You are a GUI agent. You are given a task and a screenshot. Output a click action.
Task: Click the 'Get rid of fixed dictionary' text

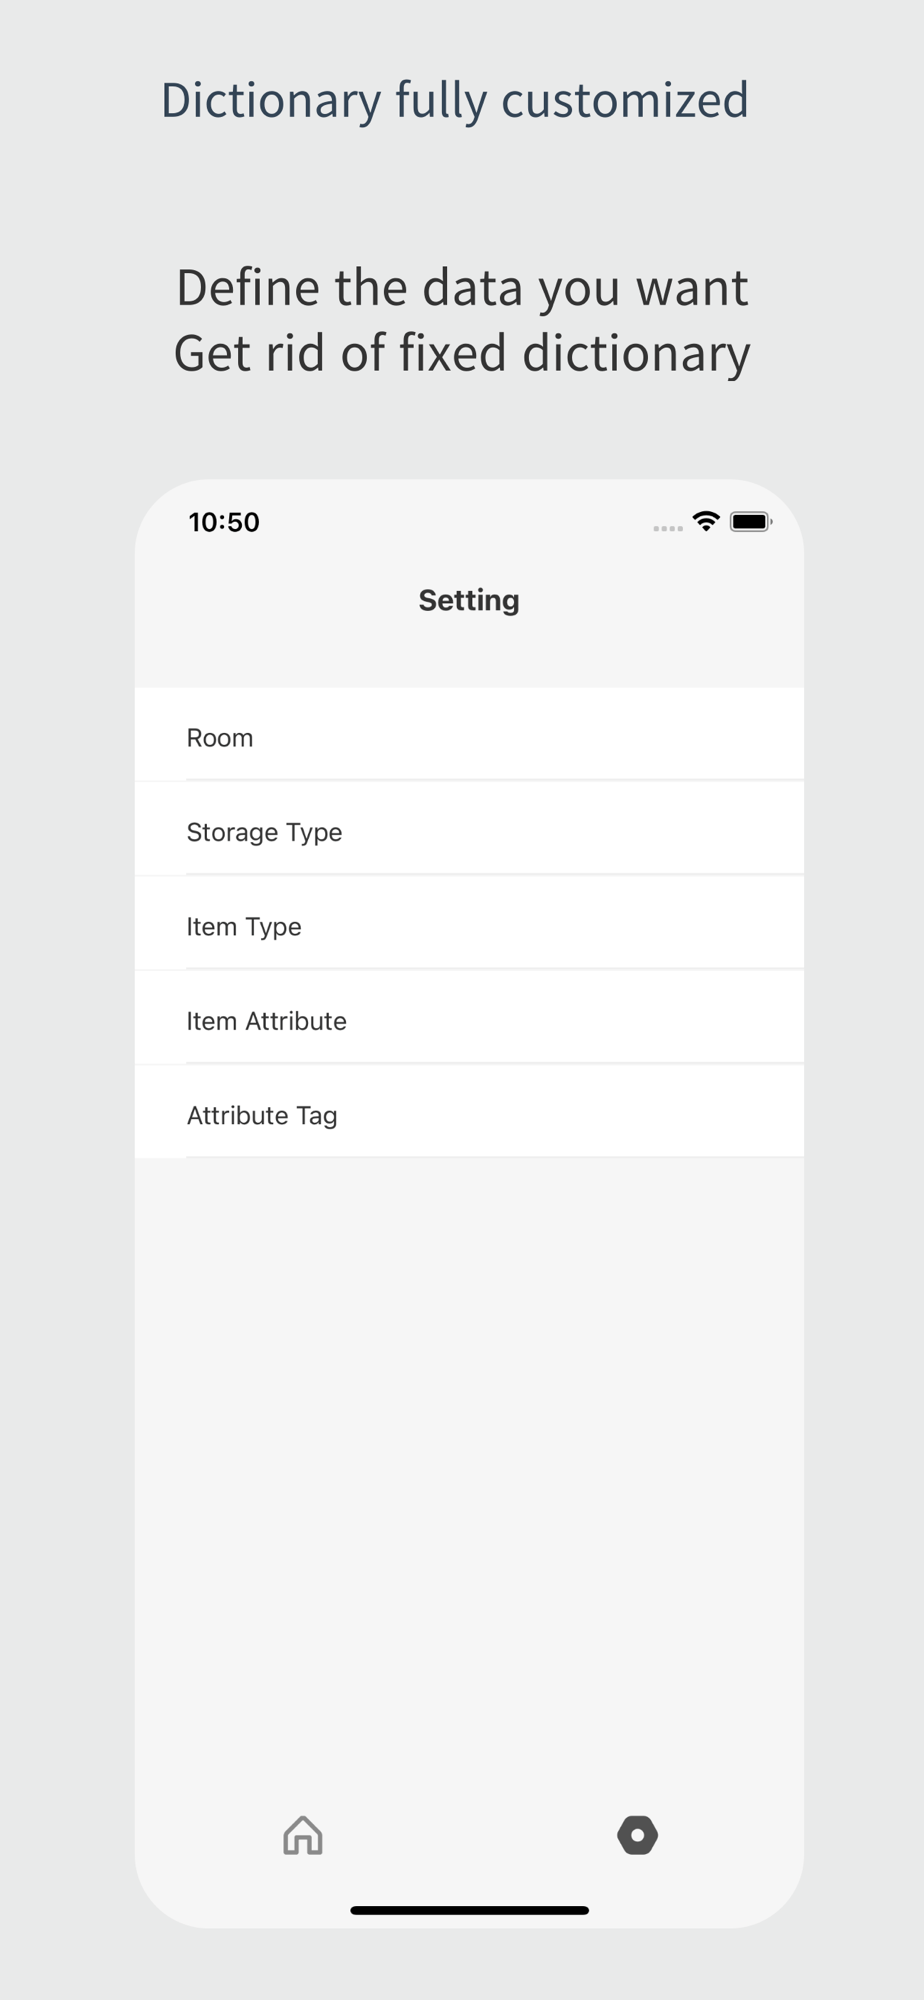coord(462,353)
